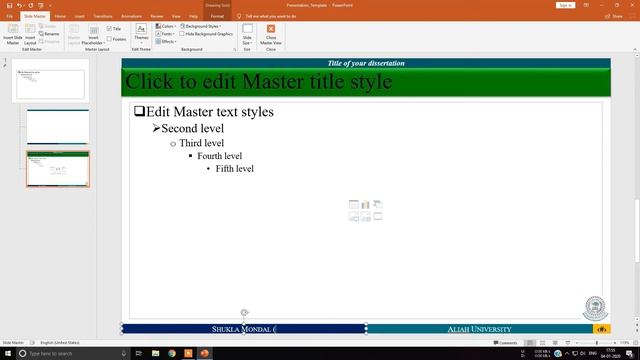The image size is (640, 360).
Task: Open Ribbon Display Options
Action: 586,5
